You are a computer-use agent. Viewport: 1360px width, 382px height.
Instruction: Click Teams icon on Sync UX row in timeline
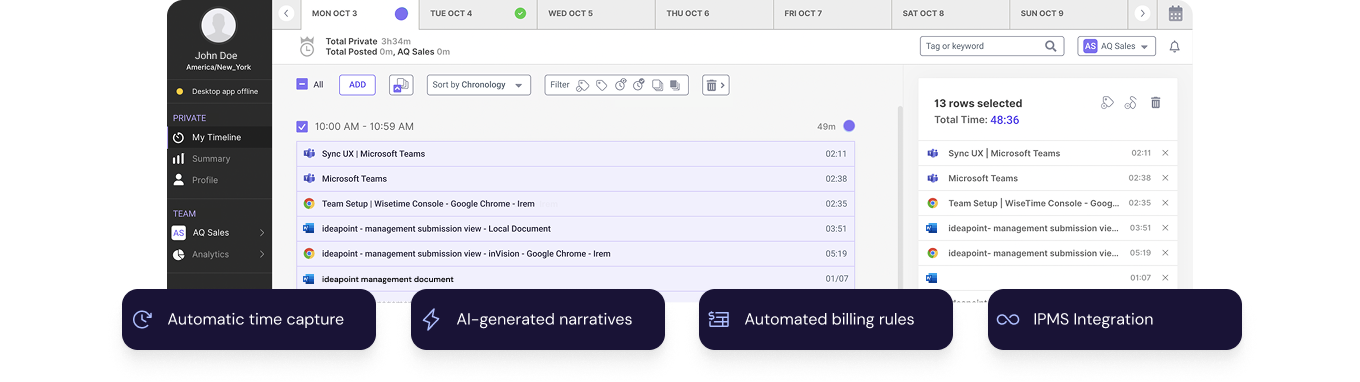(x=309, y=154)
